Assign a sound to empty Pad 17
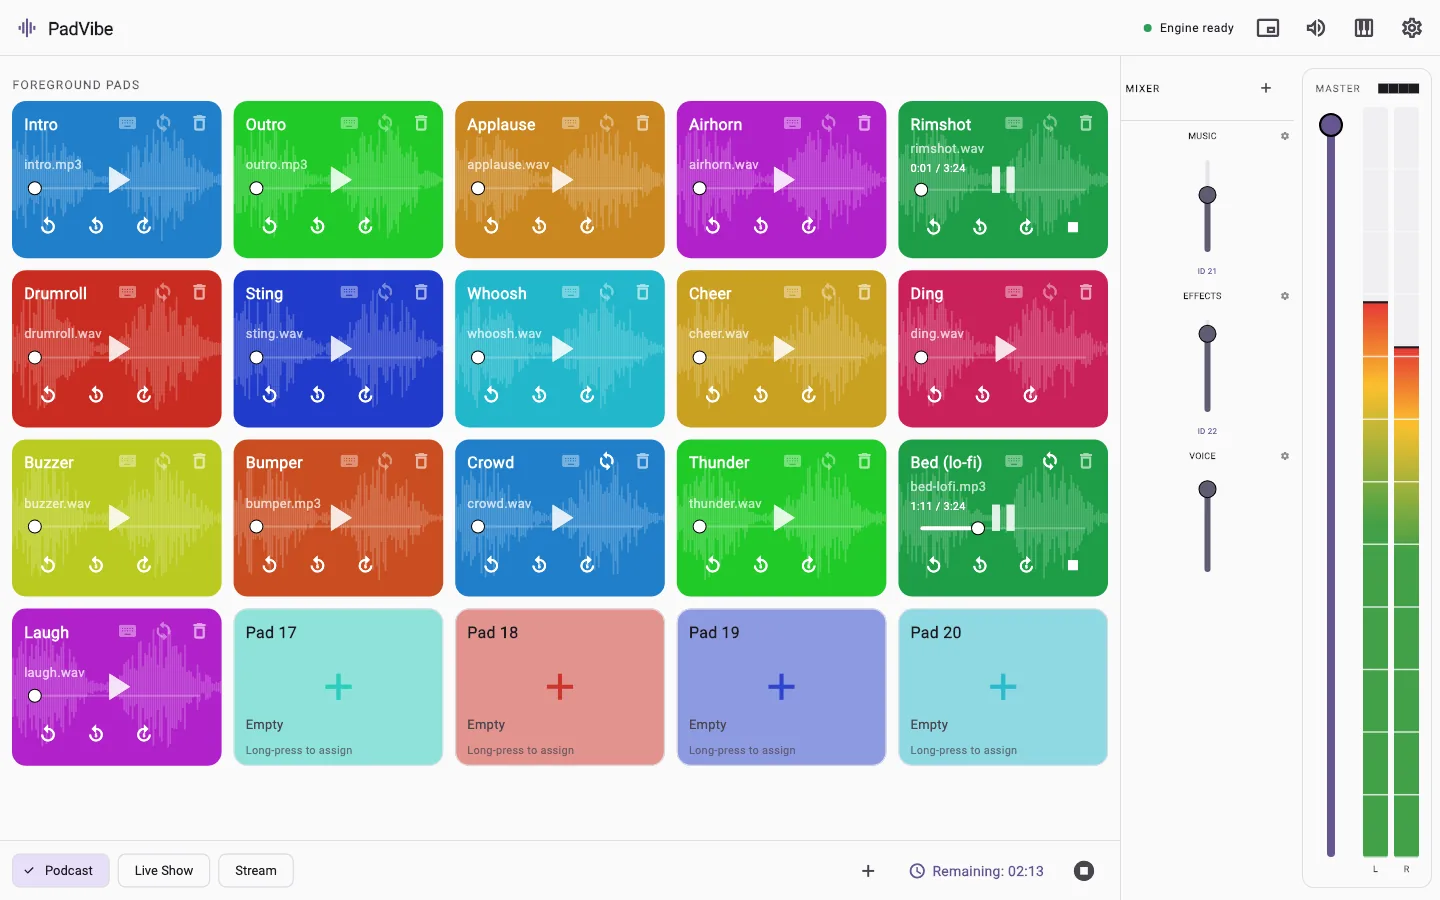The height and width of the screenshot is (900, 1440). pos(338,687)
